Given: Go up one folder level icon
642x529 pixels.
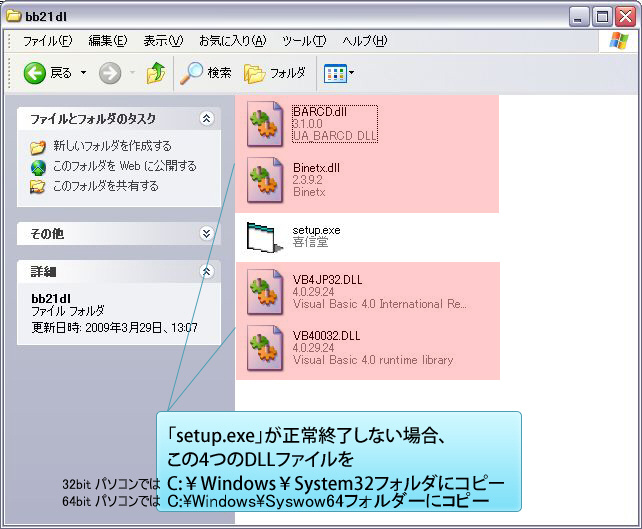Looking at the screenshot, I should (x=156, y=73).
